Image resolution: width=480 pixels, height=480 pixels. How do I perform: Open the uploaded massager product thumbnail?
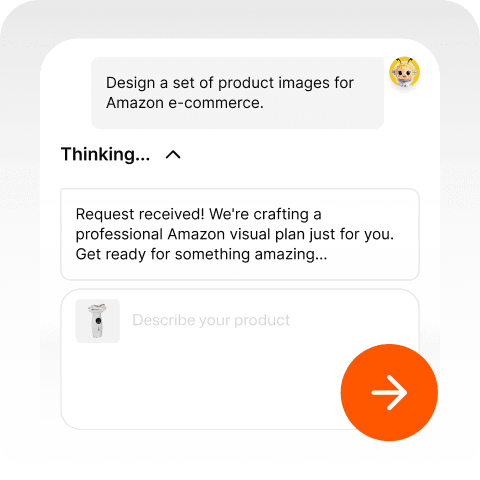(x=97, y=321)
